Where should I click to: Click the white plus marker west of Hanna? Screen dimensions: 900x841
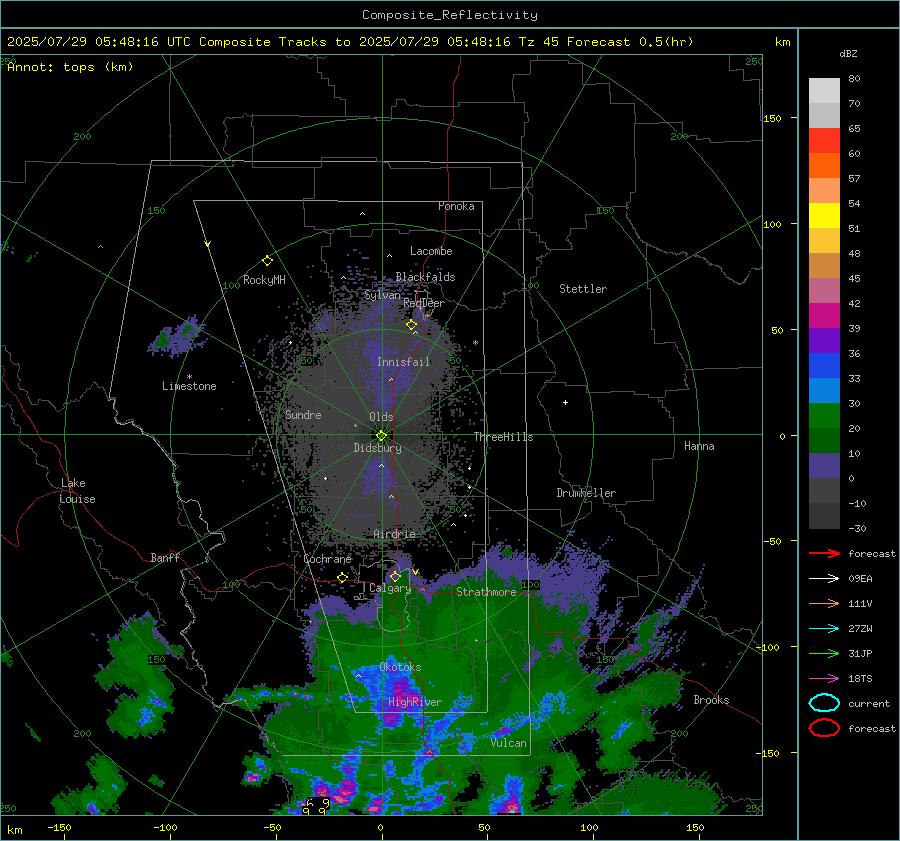click(x=565, y=402)
